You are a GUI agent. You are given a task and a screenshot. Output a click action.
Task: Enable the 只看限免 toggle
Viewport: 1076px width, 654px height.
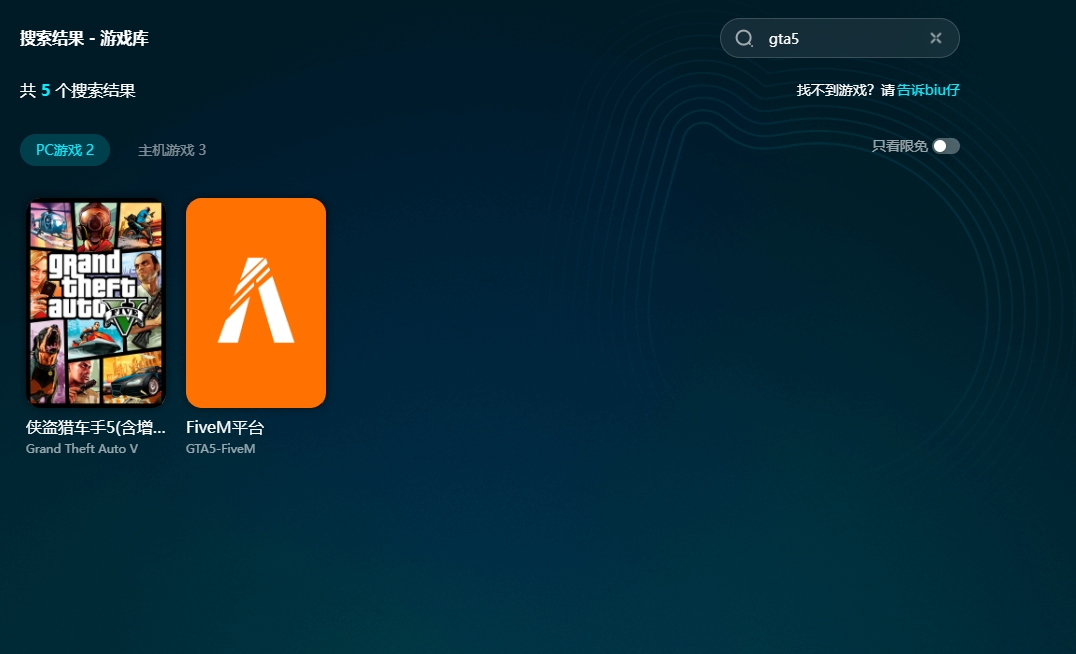(946, 146)
